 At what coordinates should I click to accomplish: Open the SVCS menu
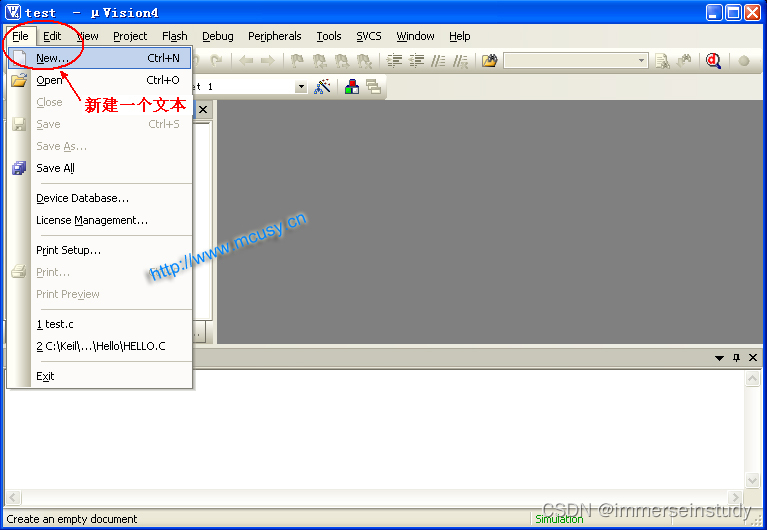369,36
